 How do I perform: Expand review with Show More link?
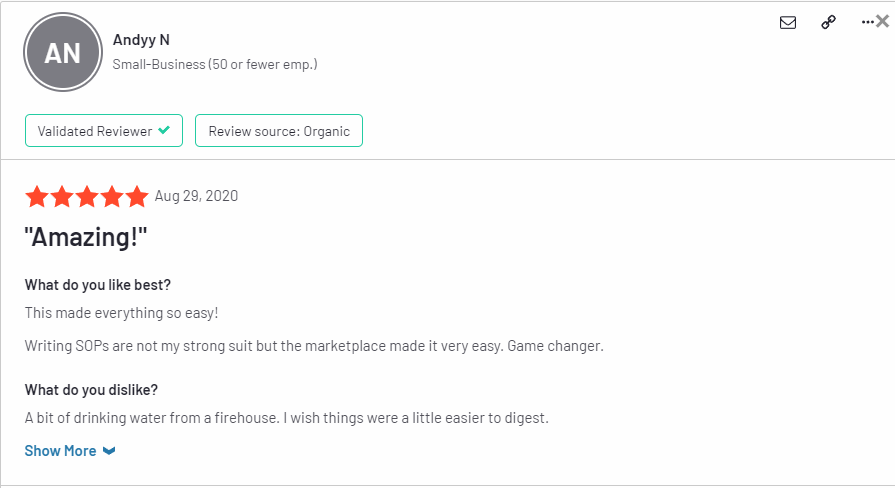pos(61,451)
